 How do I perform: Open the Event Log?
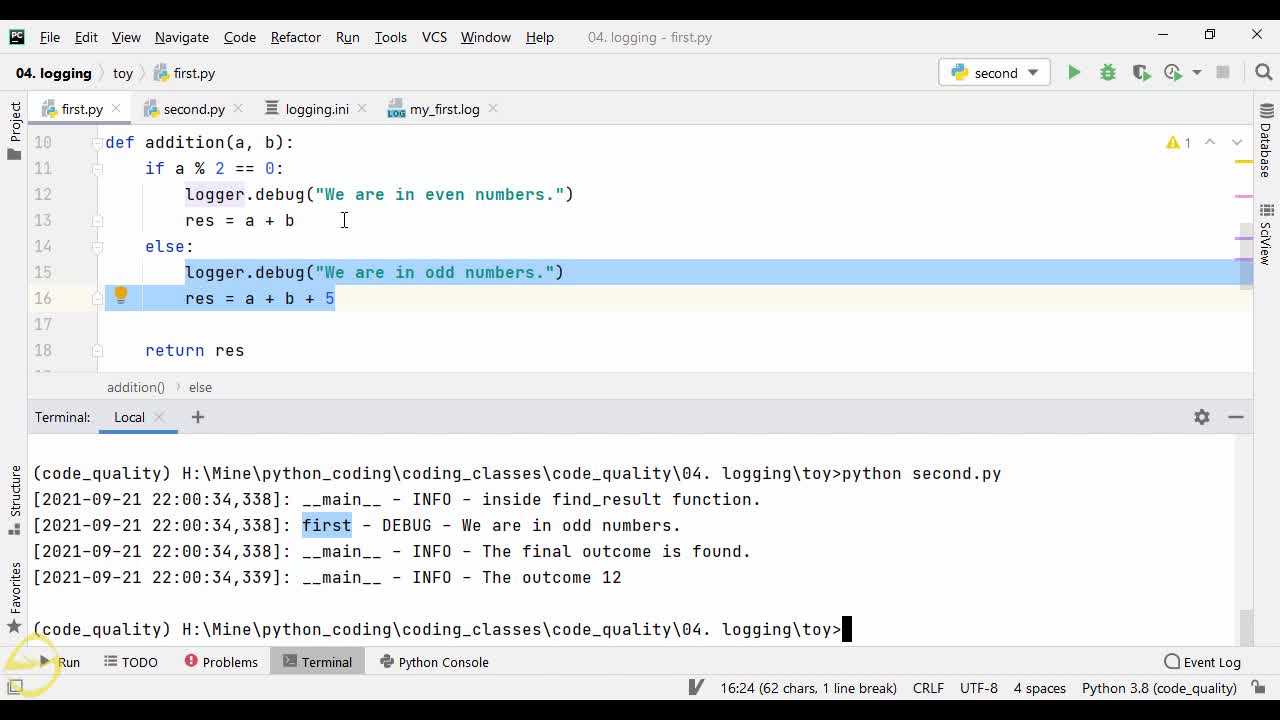point(1202,662)
